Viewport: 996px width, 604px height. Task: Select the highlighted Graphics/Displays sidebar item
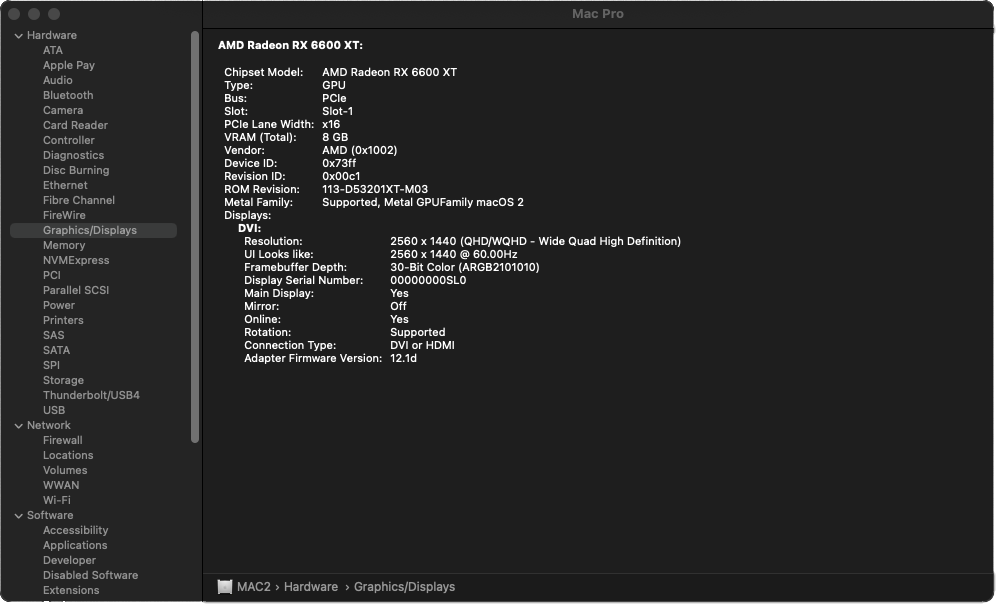click(x=93, y=231)
